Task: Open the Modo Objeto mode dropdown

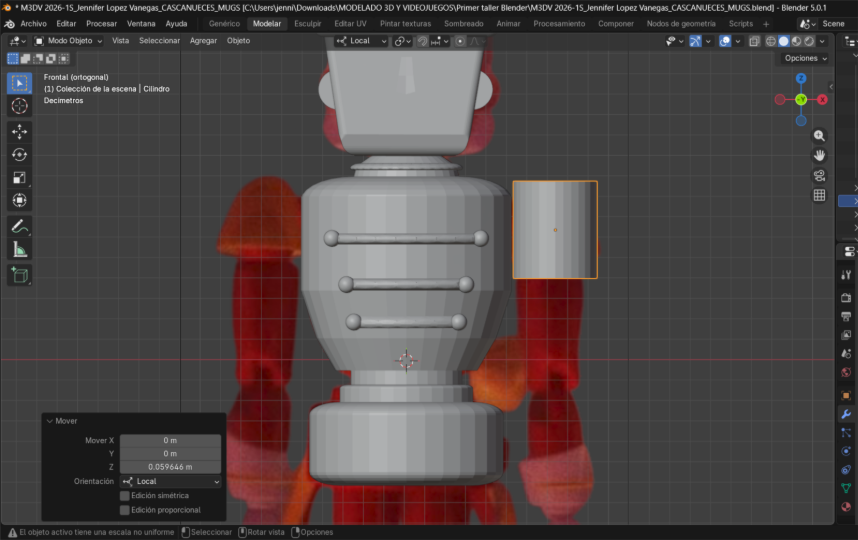Action: click(x=70, y=41)
